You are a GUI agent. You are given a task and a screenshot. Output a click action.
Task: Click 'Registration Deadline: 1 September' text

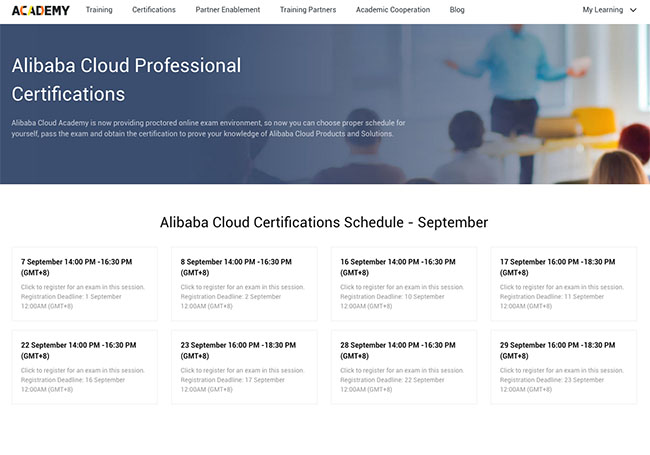pos(71,297)
